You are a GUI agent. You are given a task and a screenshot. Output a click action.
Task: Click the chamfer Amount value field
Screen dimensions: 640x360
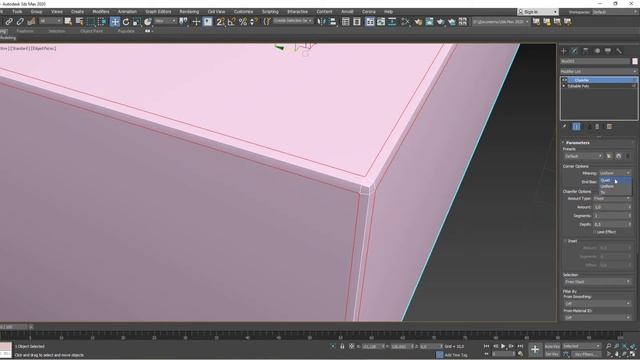click(610, 207)
